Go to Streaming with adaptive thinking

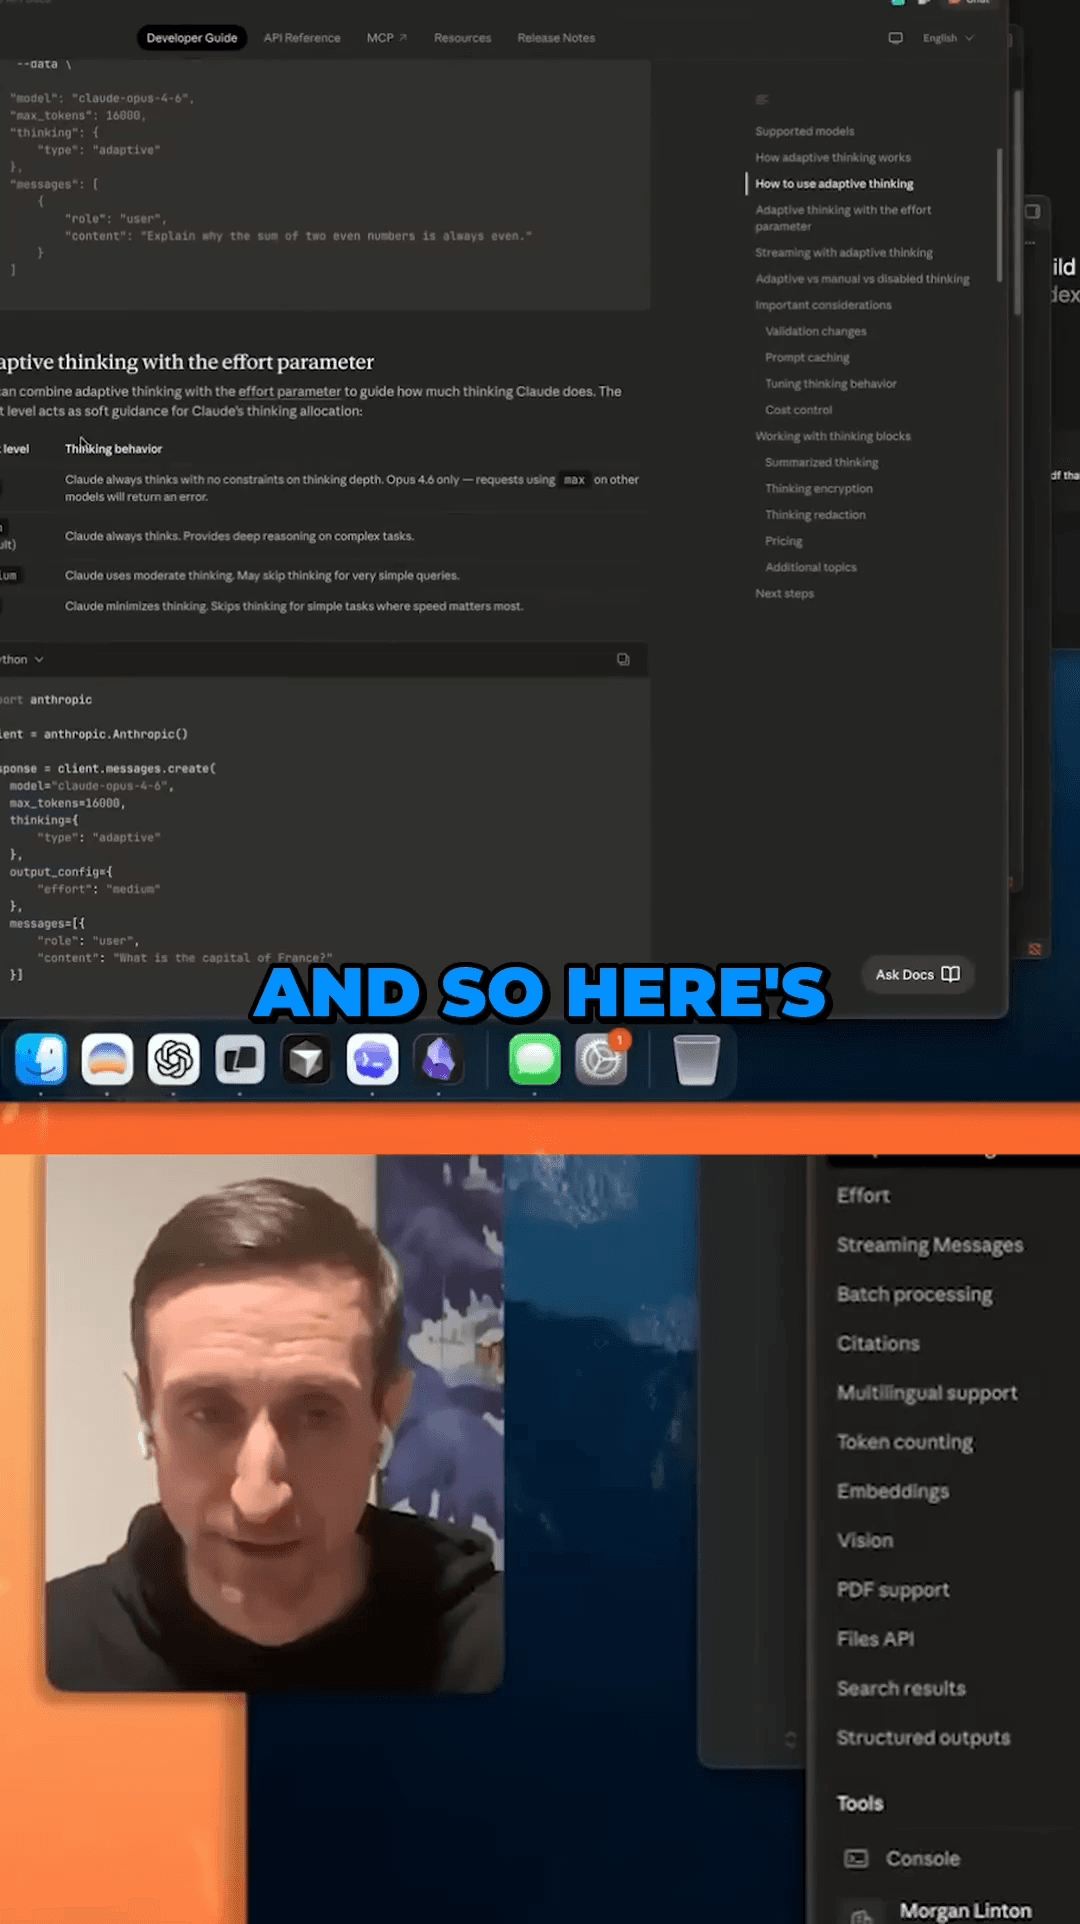(x=844, y=252)
